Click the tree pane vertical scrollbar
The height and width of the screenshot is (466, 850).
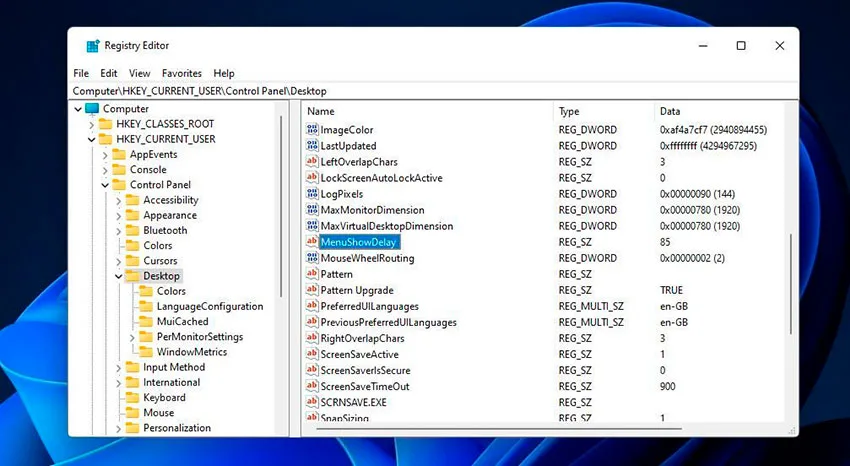(x=281, y=206)
